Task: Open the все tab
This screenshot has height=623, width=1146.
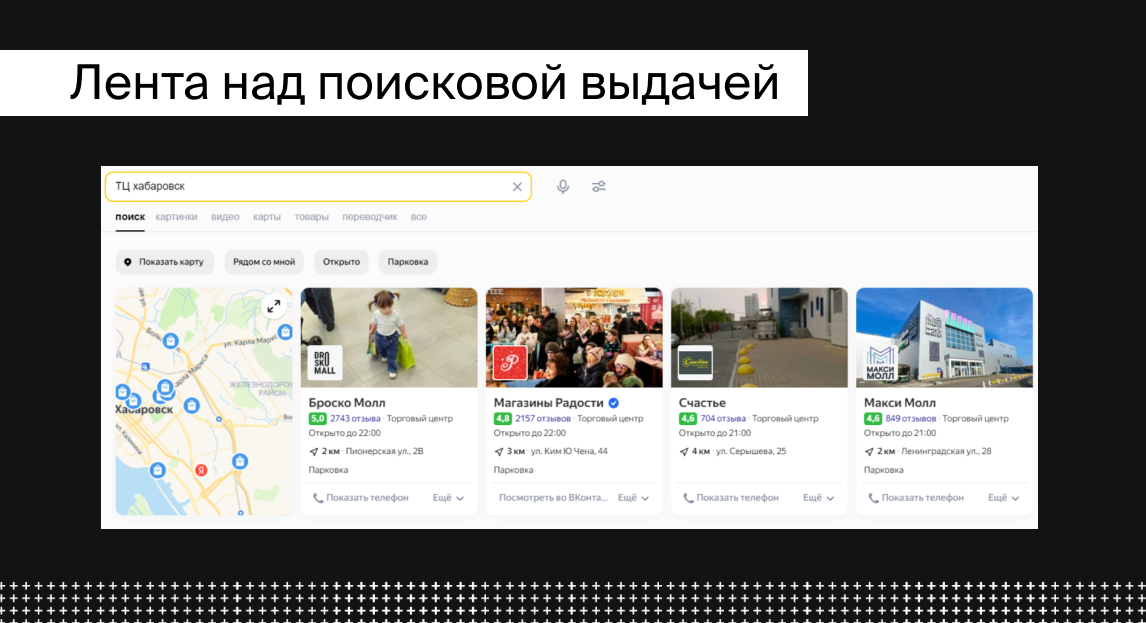Action: coord(418,217)
